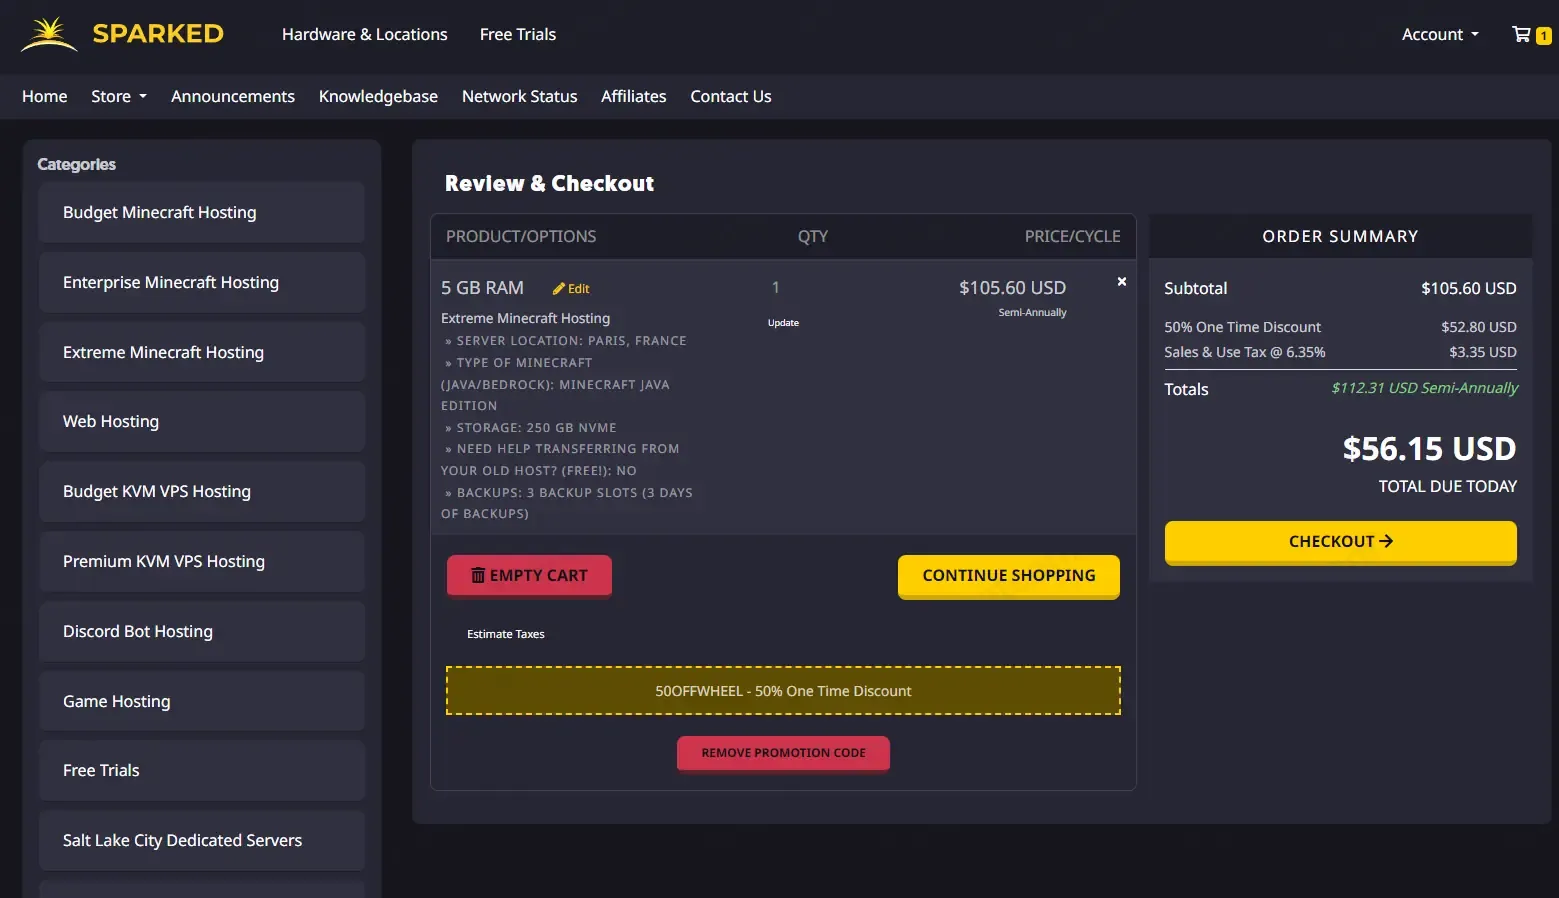This screenshot has width=1559, height=898.
Task: Remove 5 GB RAM item with the X
Action: point(1122,282)
